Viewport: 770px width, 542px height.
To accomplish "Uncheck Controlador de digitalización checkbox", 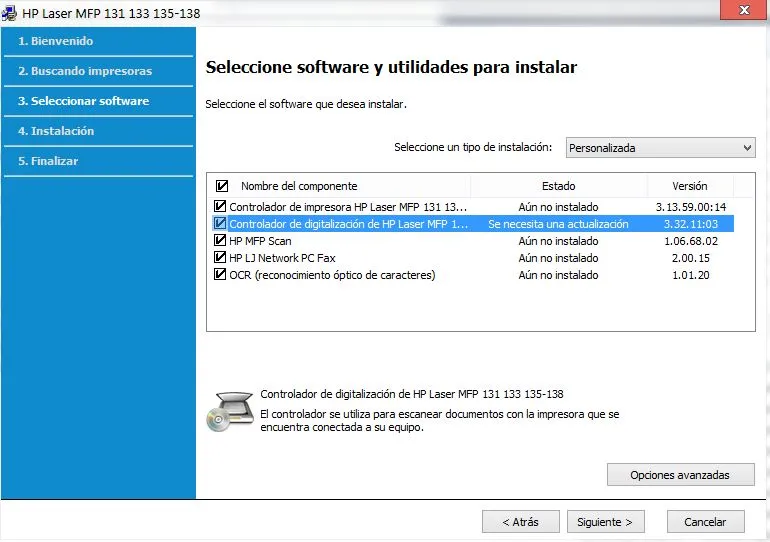I will 220,223.
